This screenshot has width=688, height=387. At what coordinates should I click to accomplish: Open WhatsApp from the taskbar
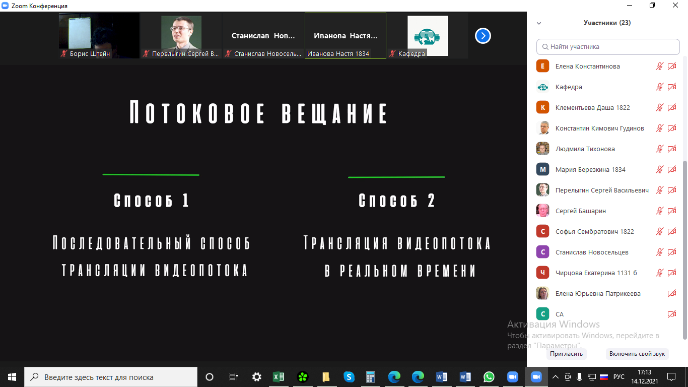tap(489, 377)
